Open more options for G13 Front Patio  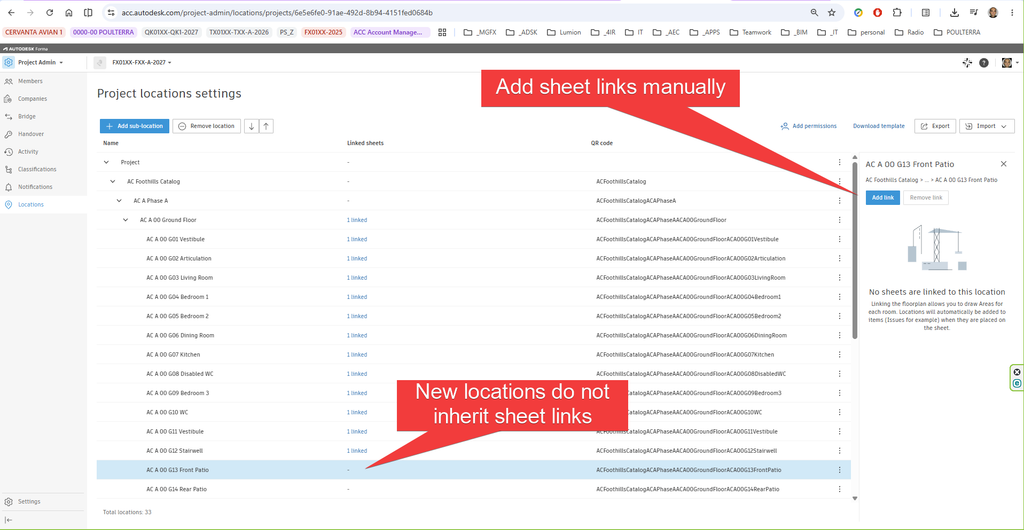(x=840, y=470)
